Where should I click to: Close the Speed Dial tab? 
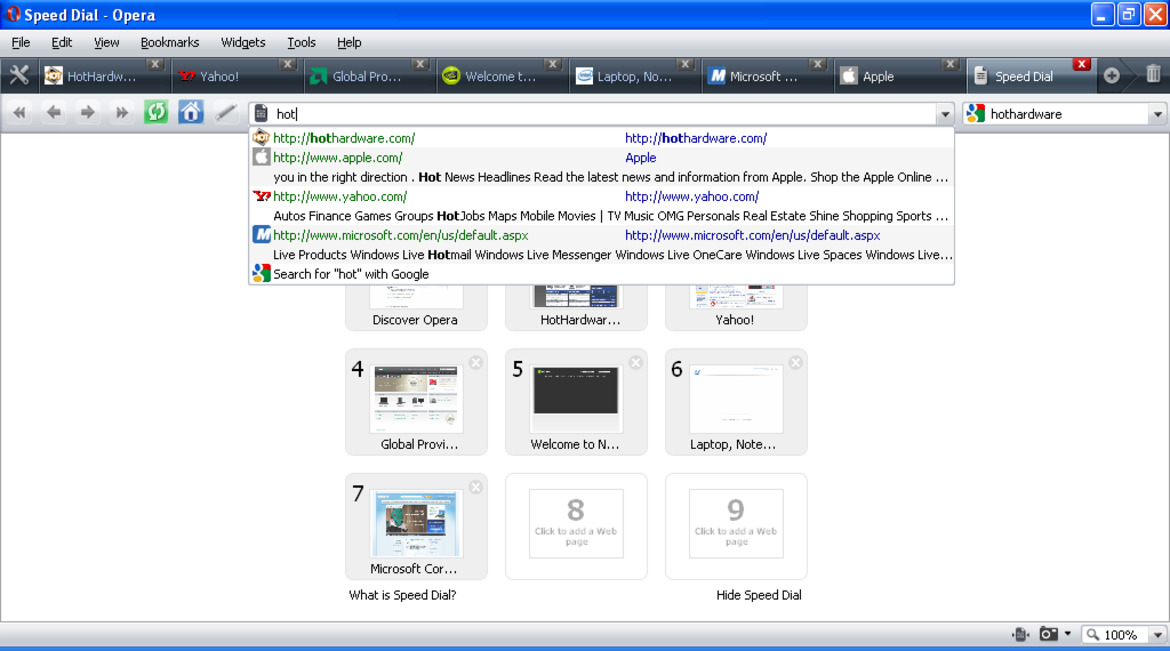click(1081, 64)
